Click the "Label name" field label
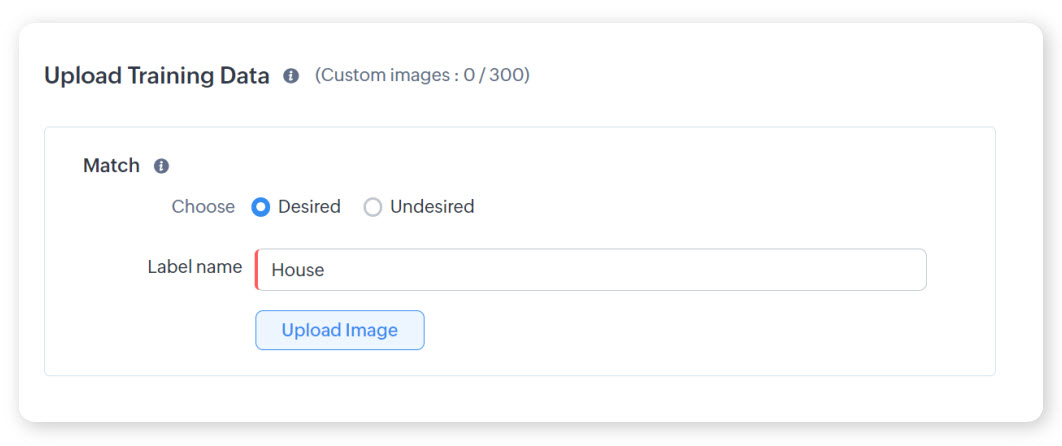Image resolution: width=1062 pixels, height=446 pixels. pyautogui.click(x=195, y=267)
